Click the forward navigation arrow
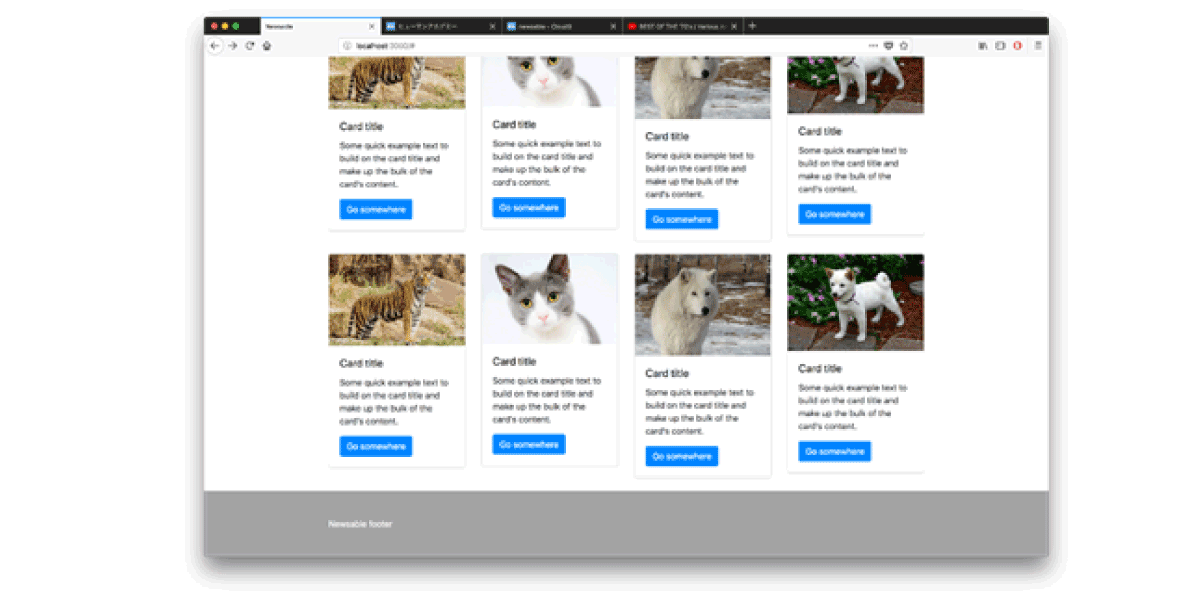Viewport: 1200px width, 600px height. pos(233,46)
